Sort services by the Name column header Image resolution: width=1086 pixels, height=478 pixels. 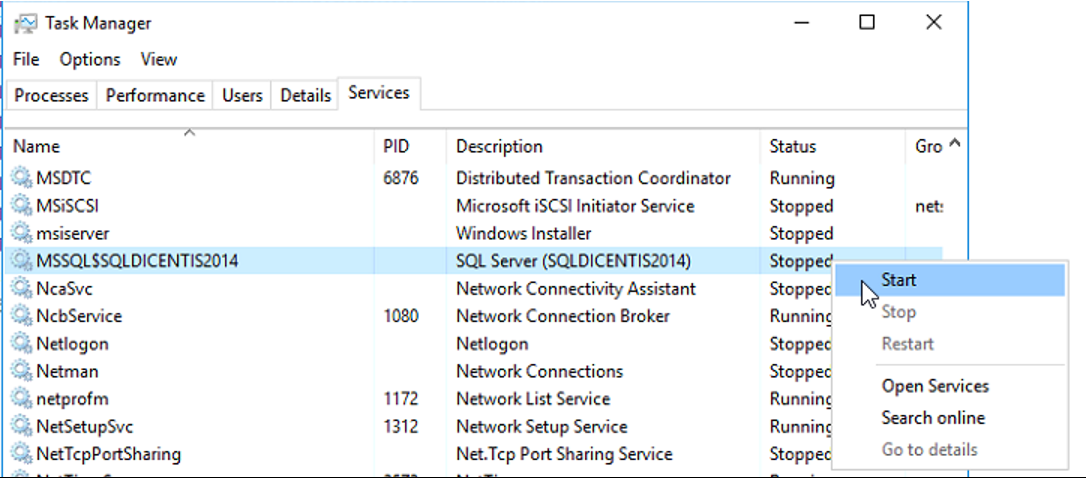tap(36, 147)
